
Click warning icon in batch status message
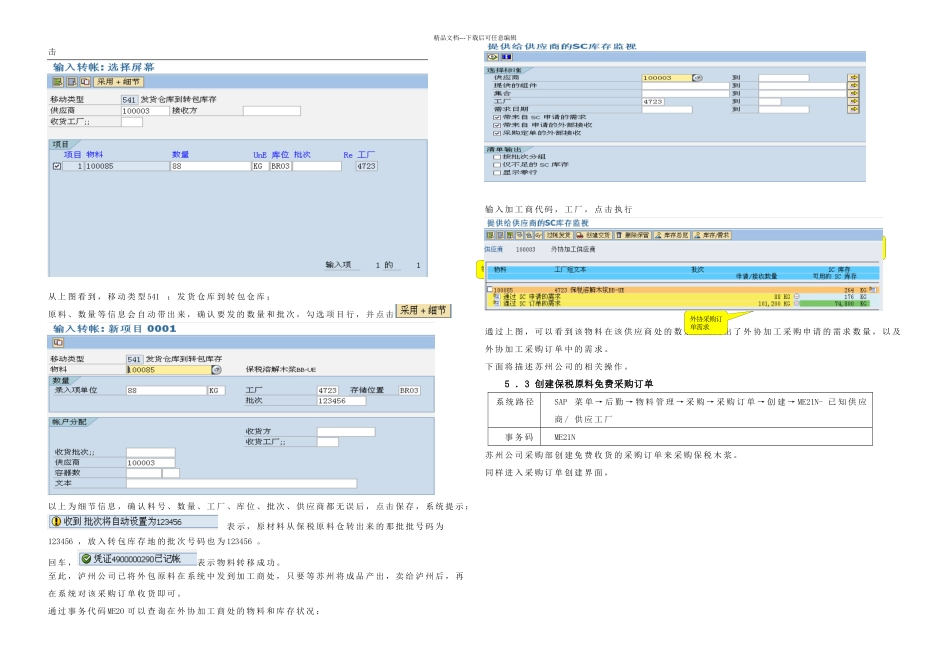pos(56,522)
